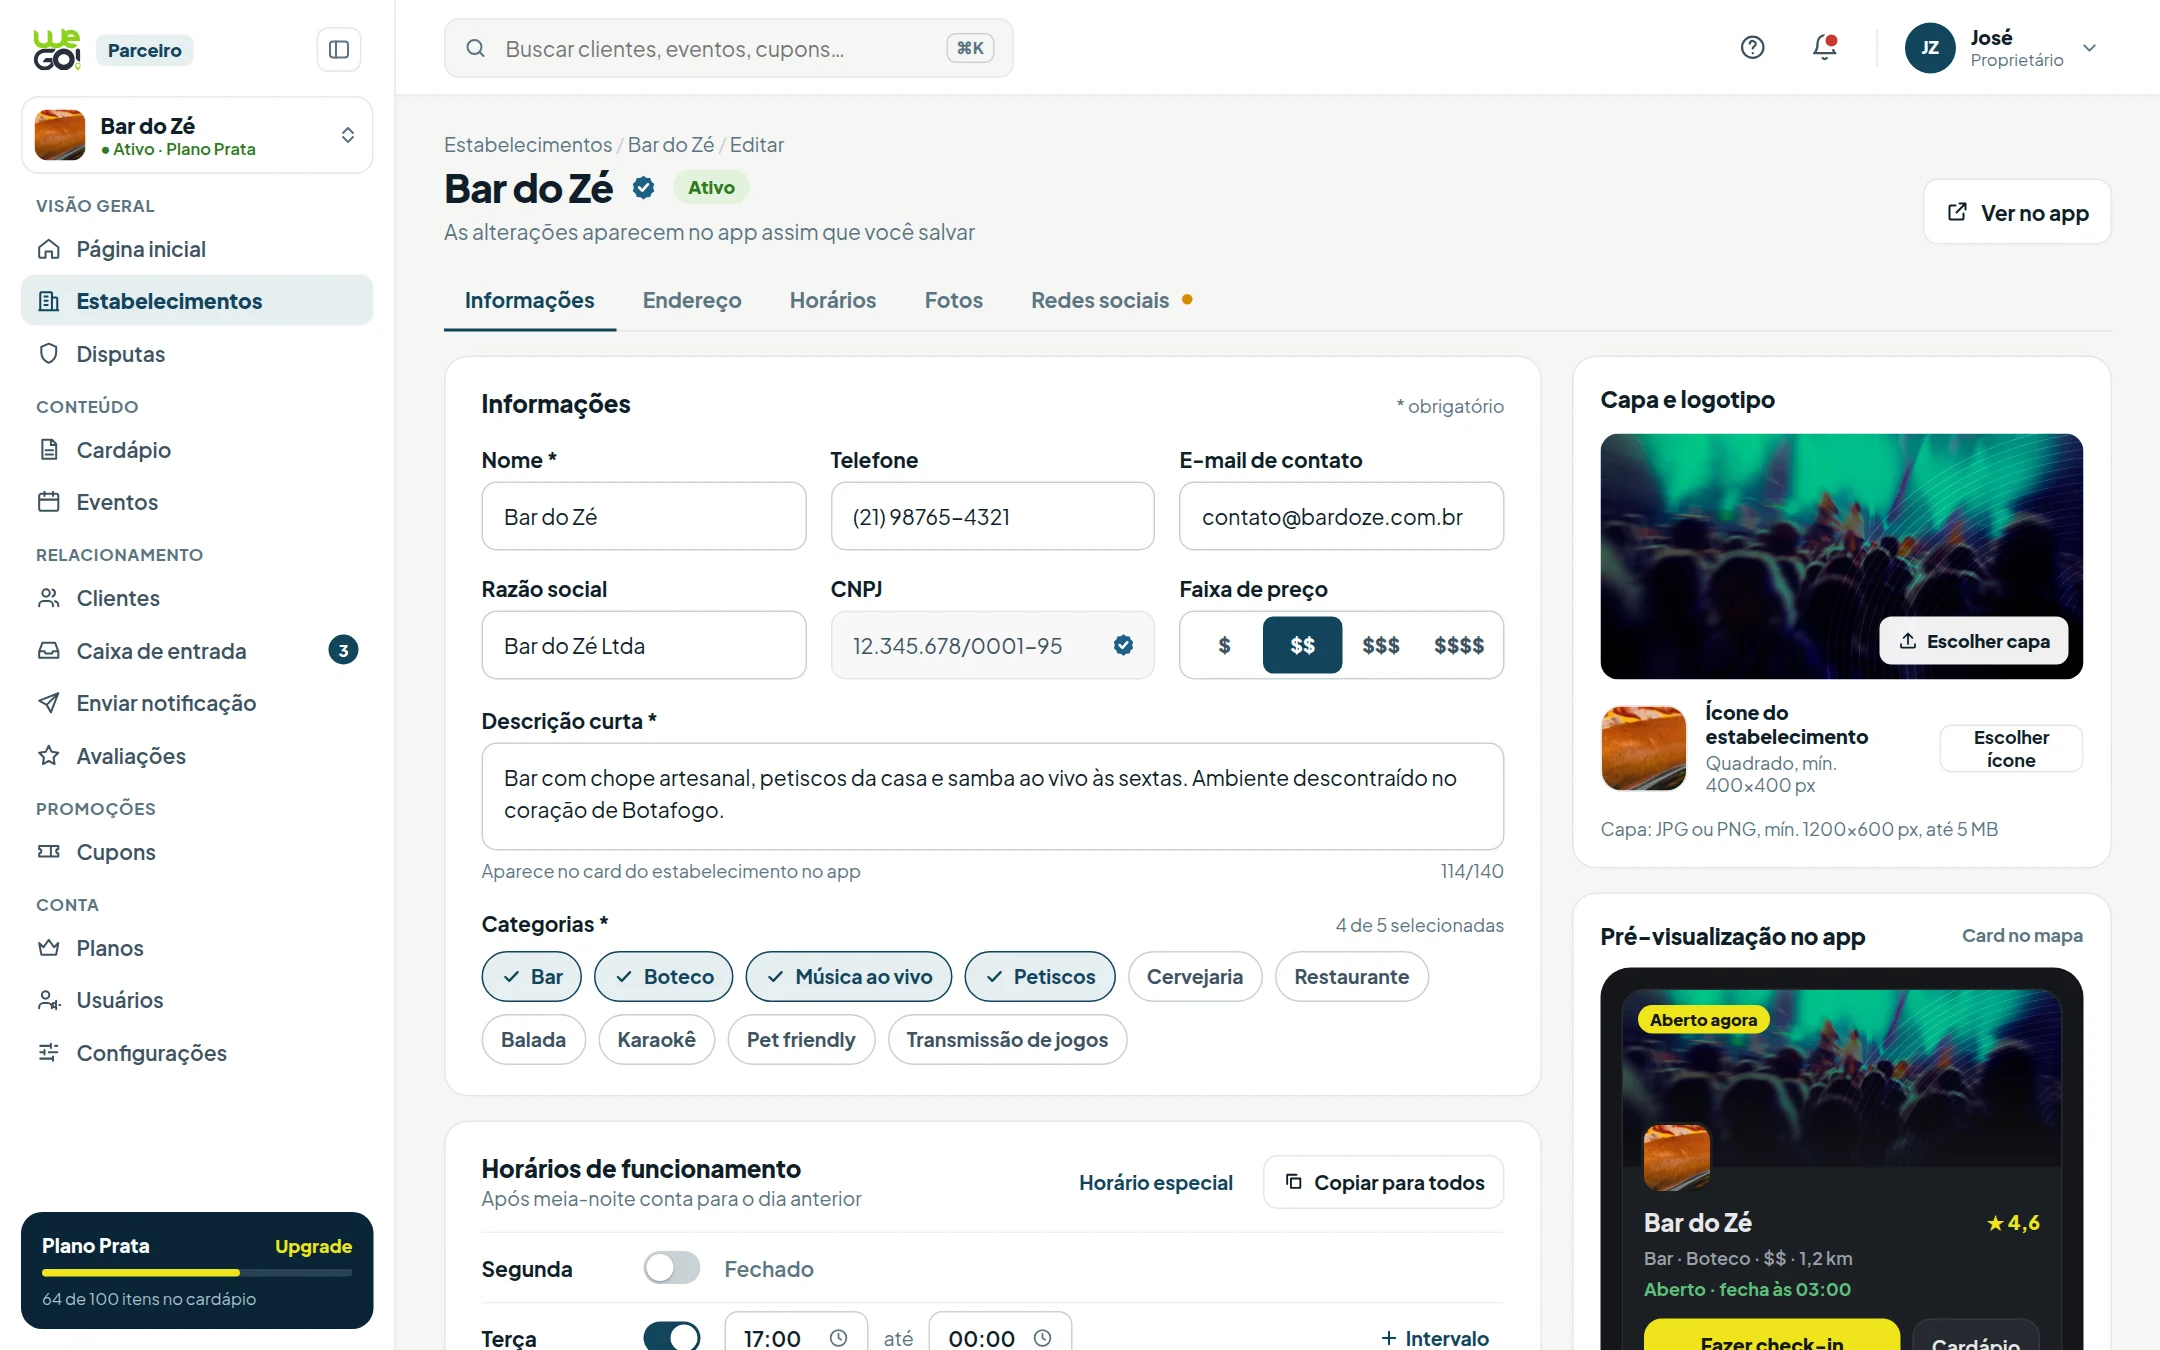Open Avaliações in sidebar
The width and height of the screenshot is (2160, 1350).
197,756
